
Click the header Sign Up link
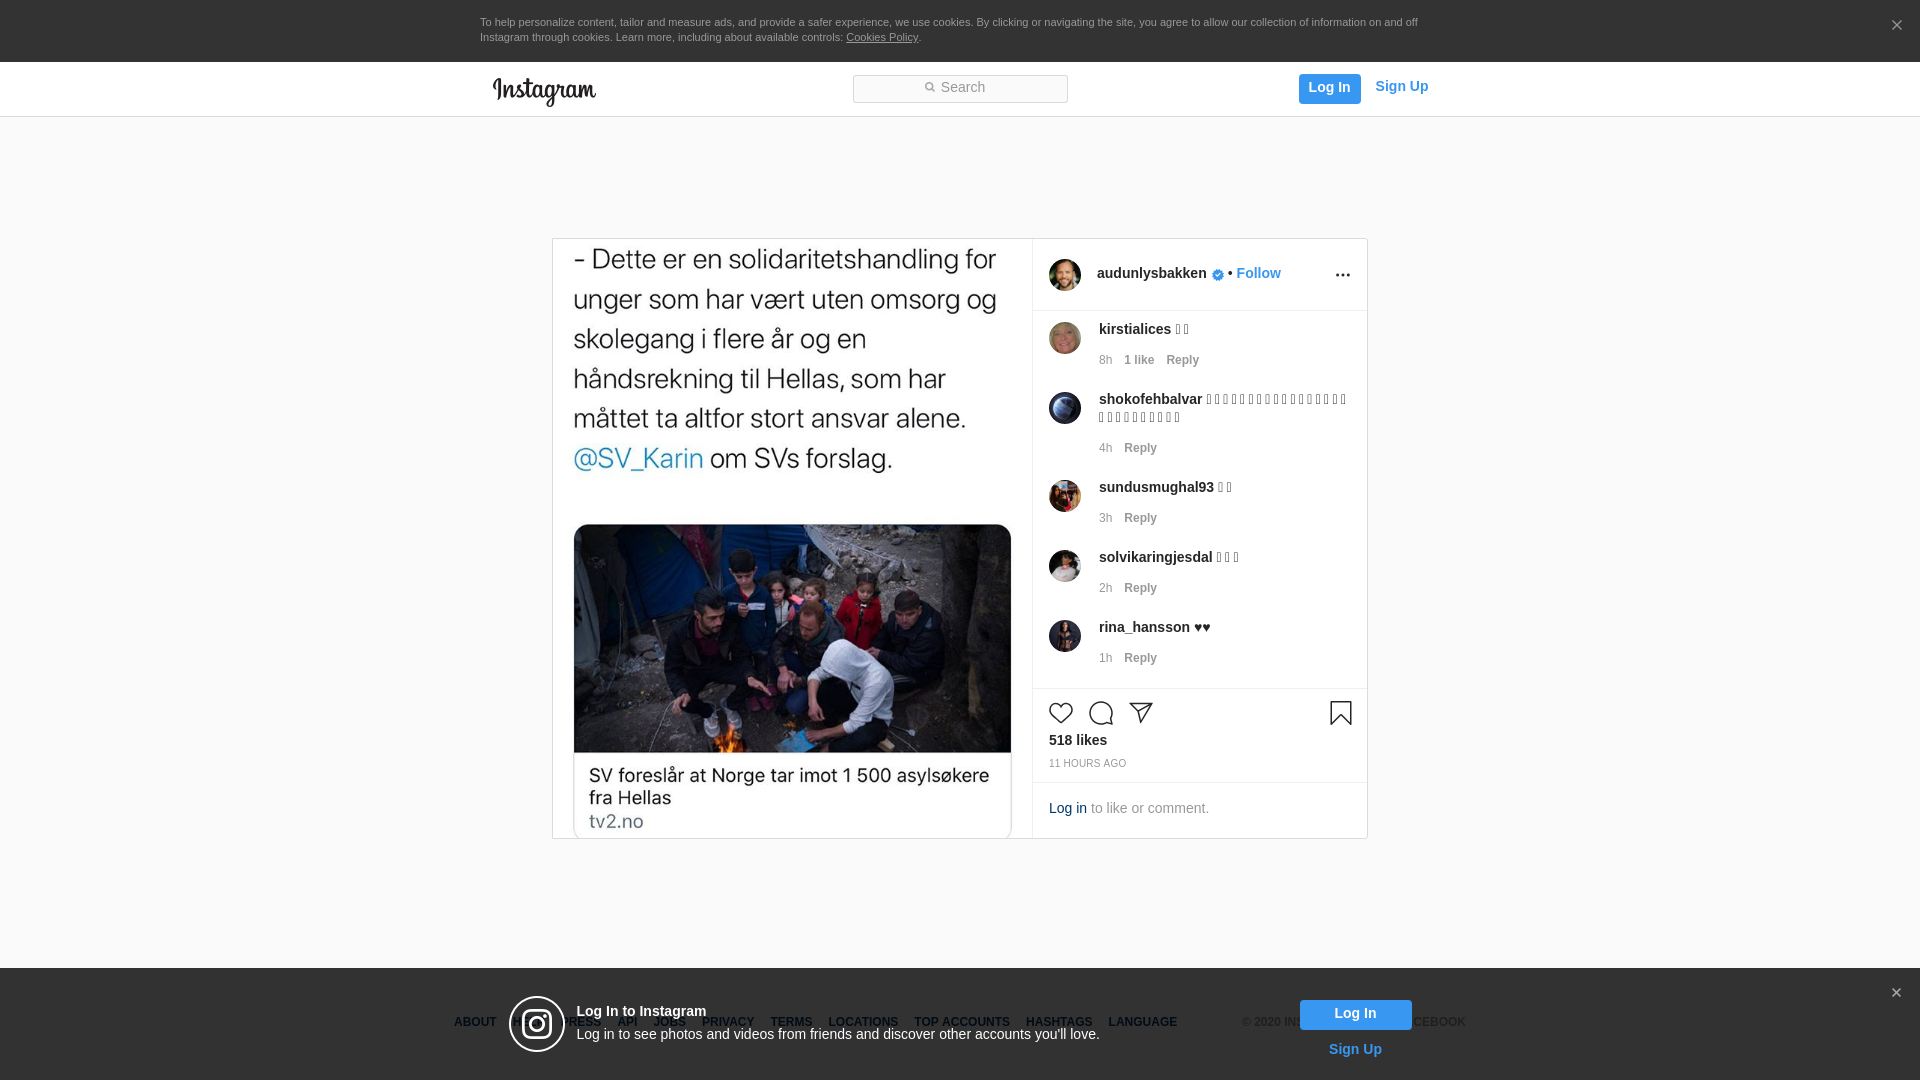(1402, 86)
